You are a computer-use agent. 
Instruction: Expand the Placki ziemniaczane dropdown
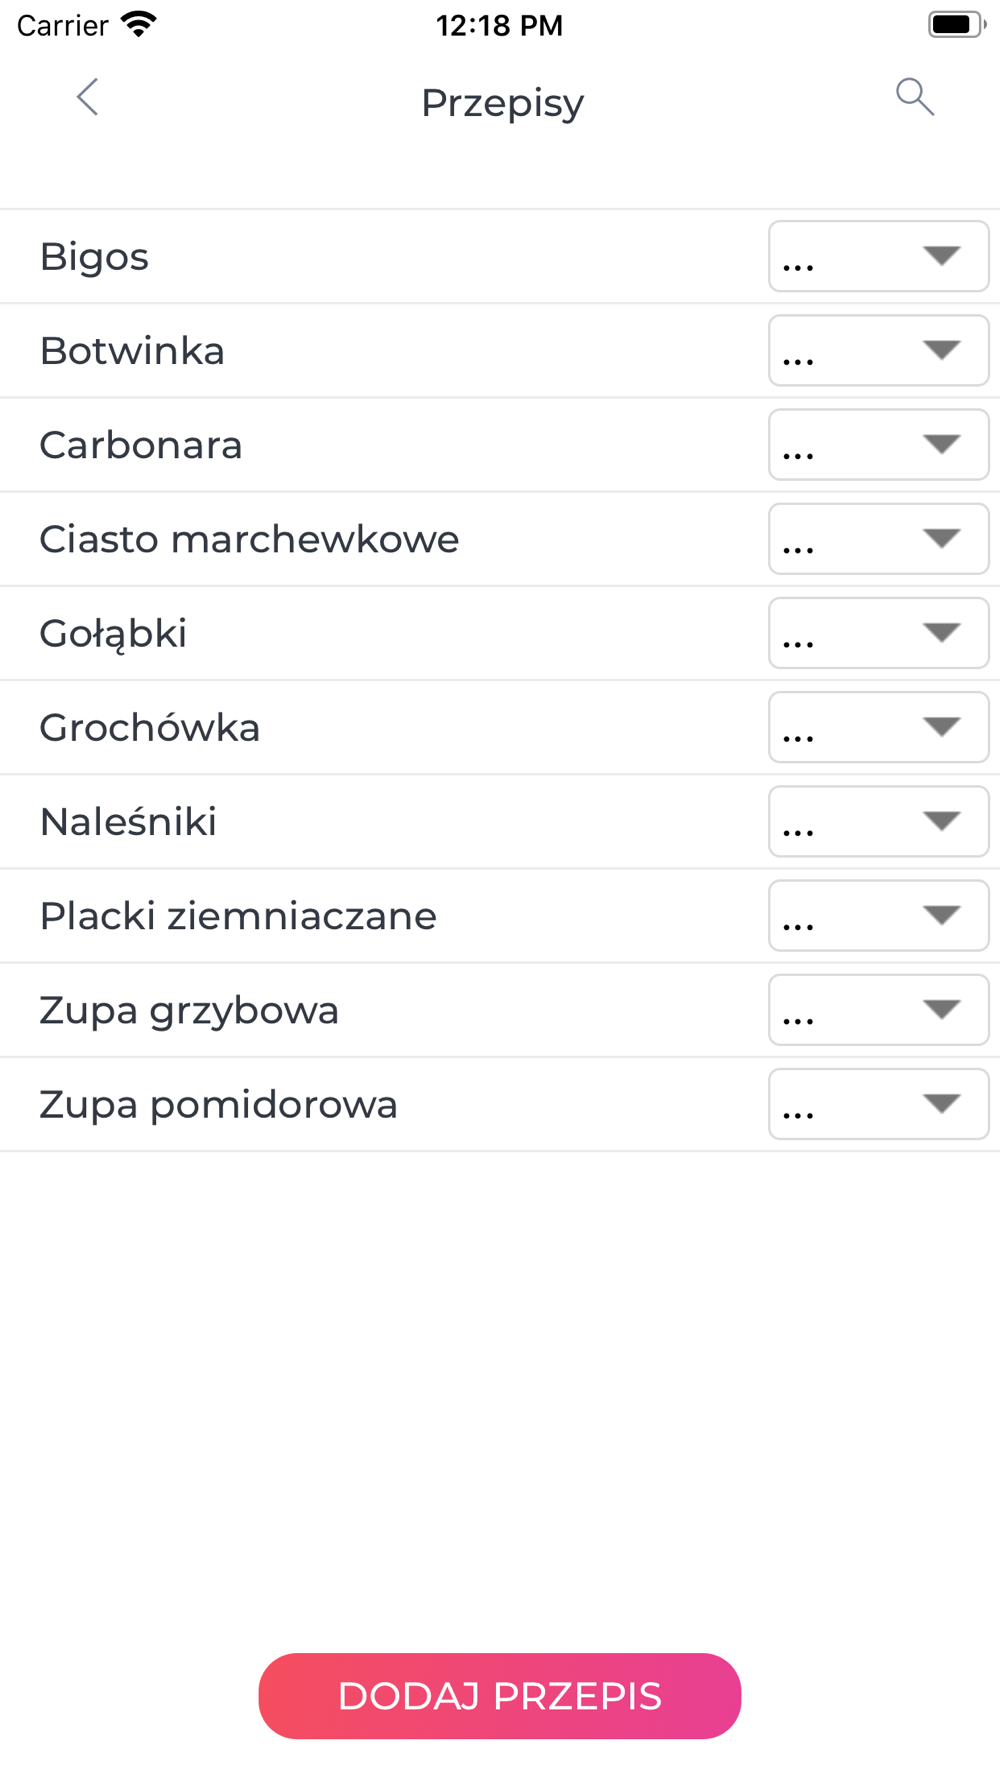pyautogui.click(x=878, y=916)
